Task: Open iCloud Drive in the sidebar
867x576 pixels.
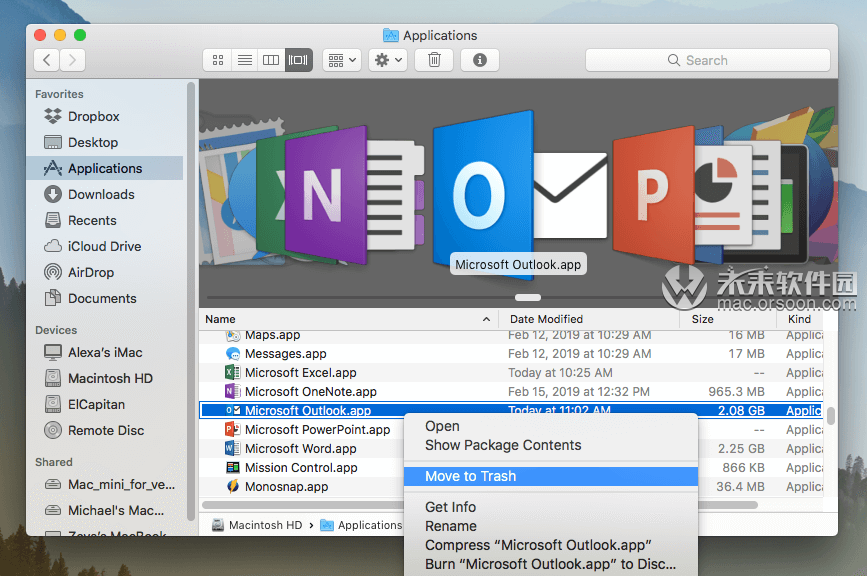Action: point(105,246)
